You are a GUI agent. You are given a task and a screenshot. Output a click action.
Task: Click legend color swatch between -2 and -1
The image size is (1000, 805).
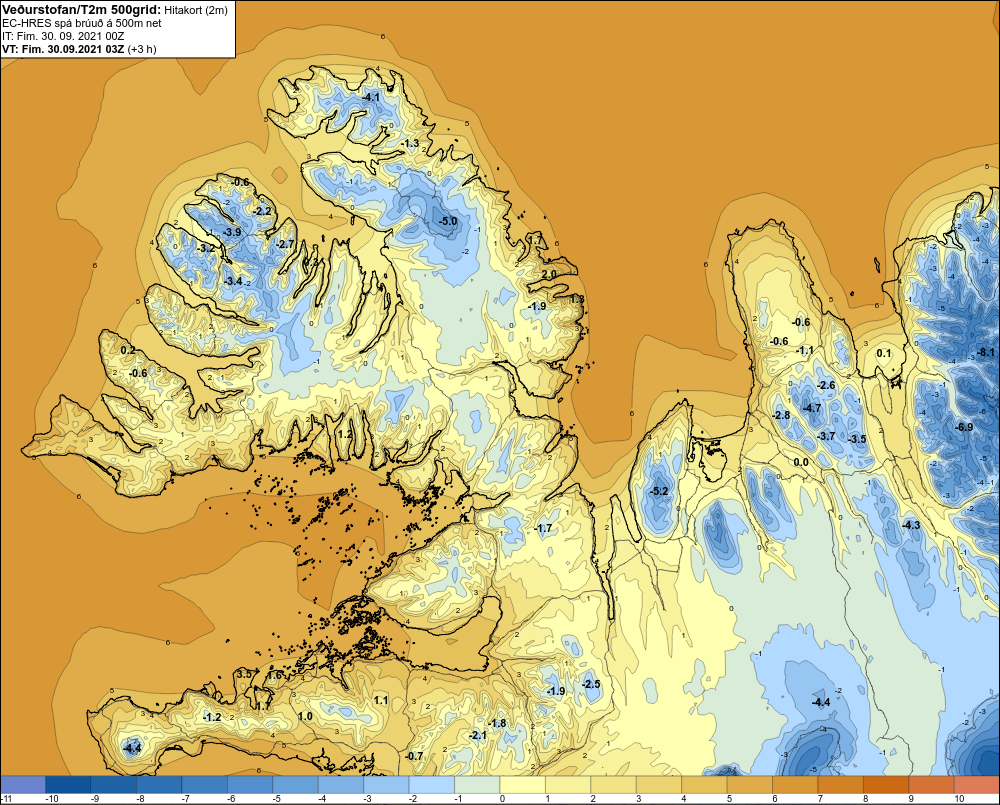[432, 784]
